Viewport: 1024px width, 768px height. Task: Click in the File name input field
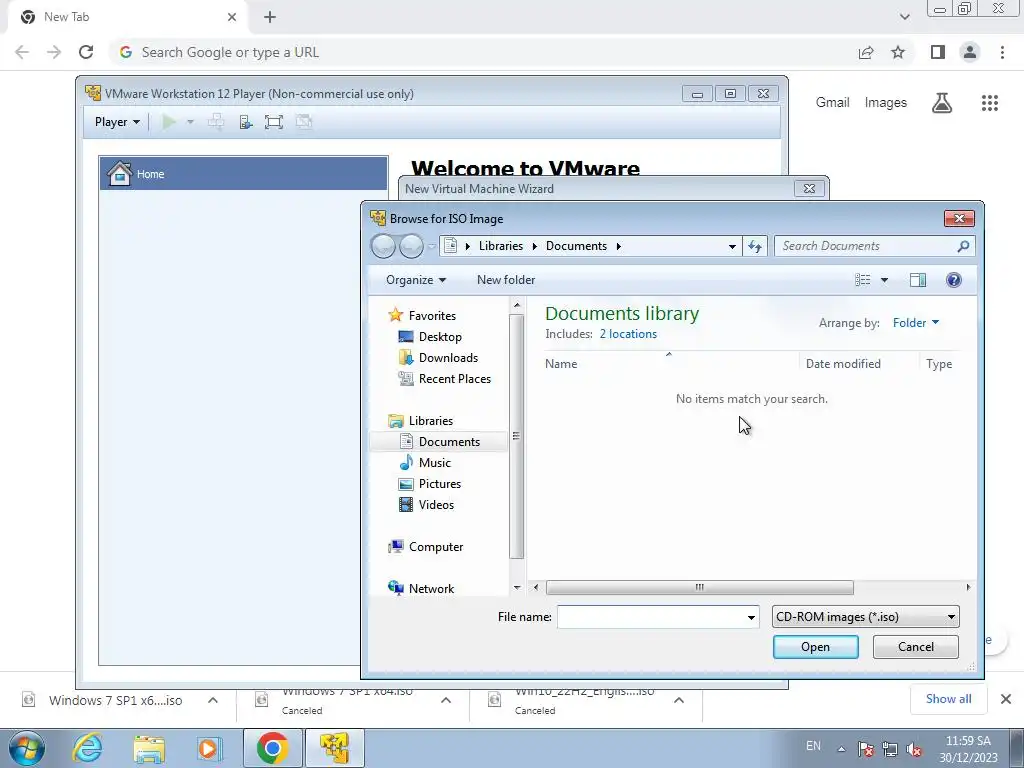click(650, 617)
